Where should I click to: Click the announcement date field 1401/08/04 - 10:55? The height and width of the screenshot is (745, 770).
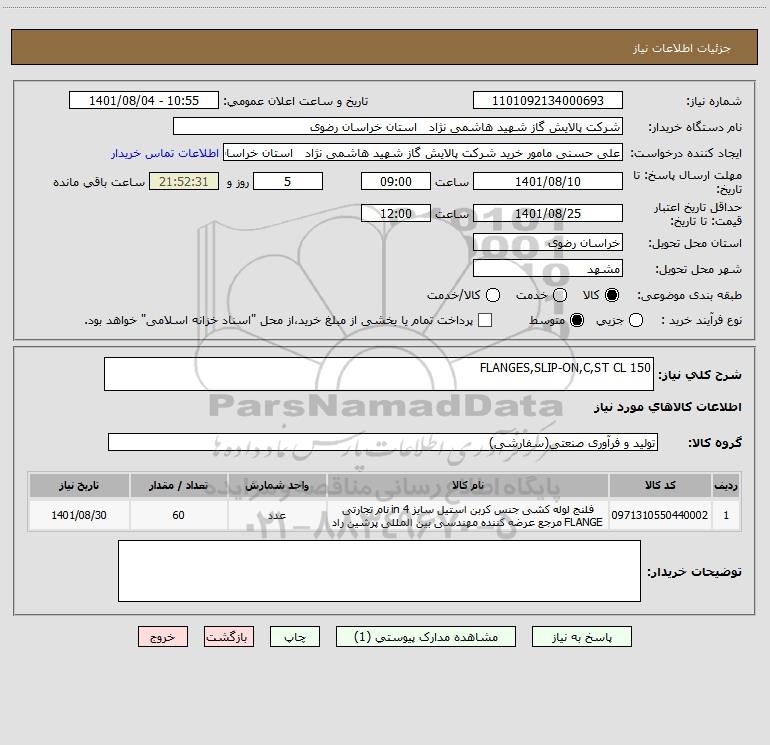pos(144,101)
